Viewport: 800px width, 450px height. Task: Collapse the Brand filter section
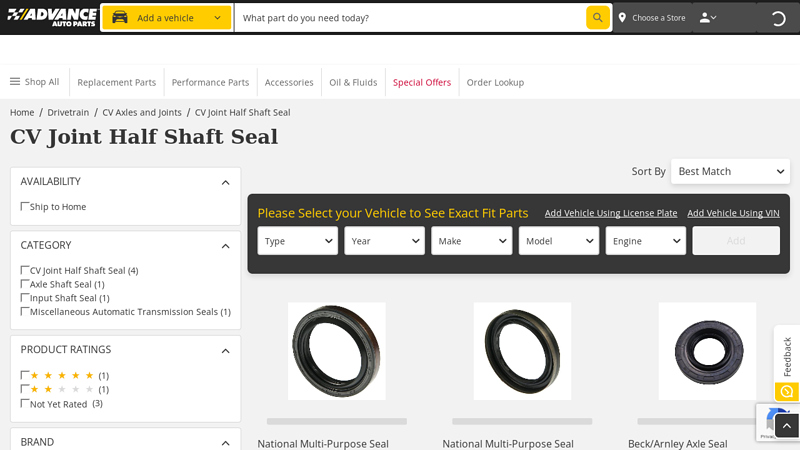point(226,443)
